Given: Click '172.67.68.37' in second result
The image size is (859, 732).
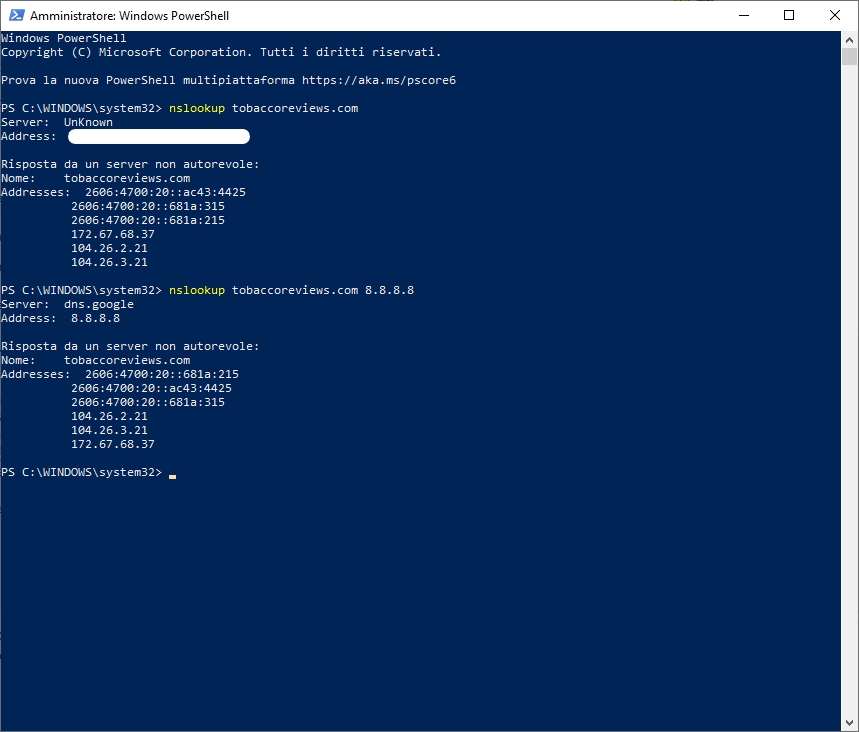Looking at the screenshot, I should (113, 444).
